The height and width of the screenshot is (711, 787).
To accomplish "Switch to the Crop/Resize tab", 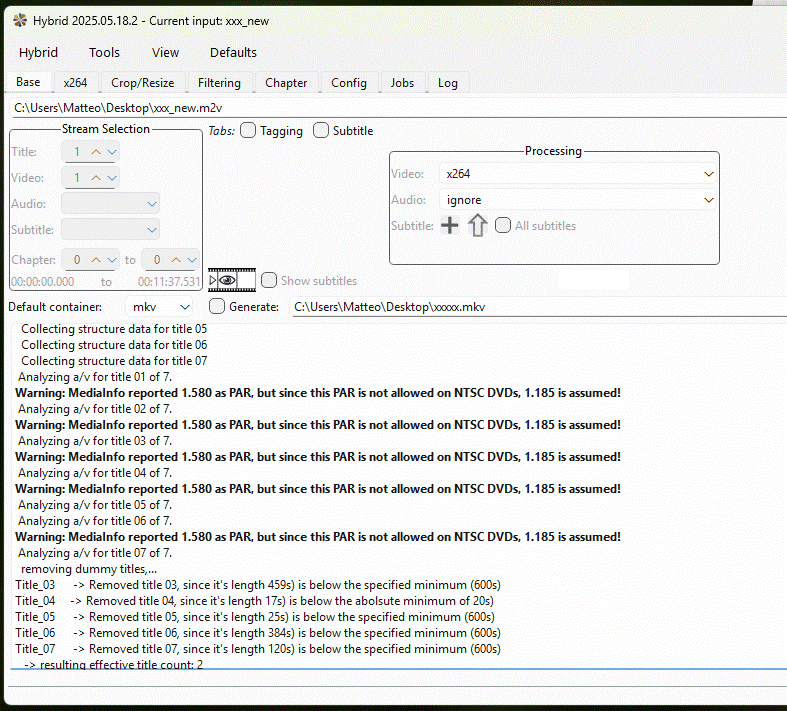I will coord(142,83).
